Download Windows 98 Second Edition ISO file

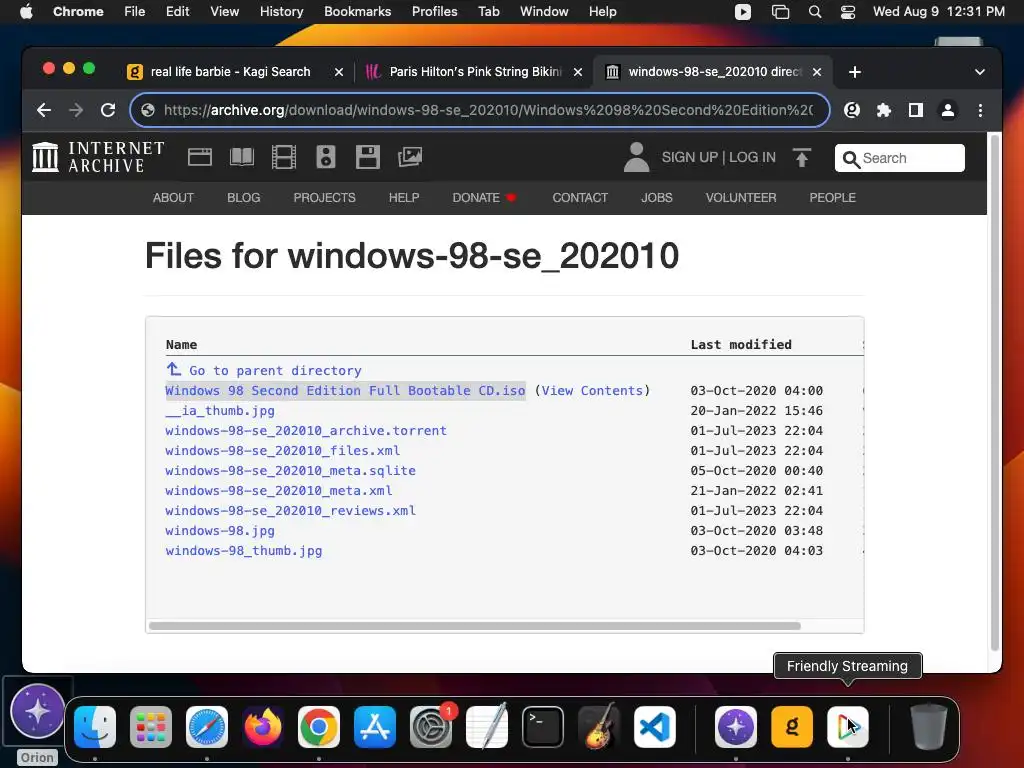click(345, 391)
